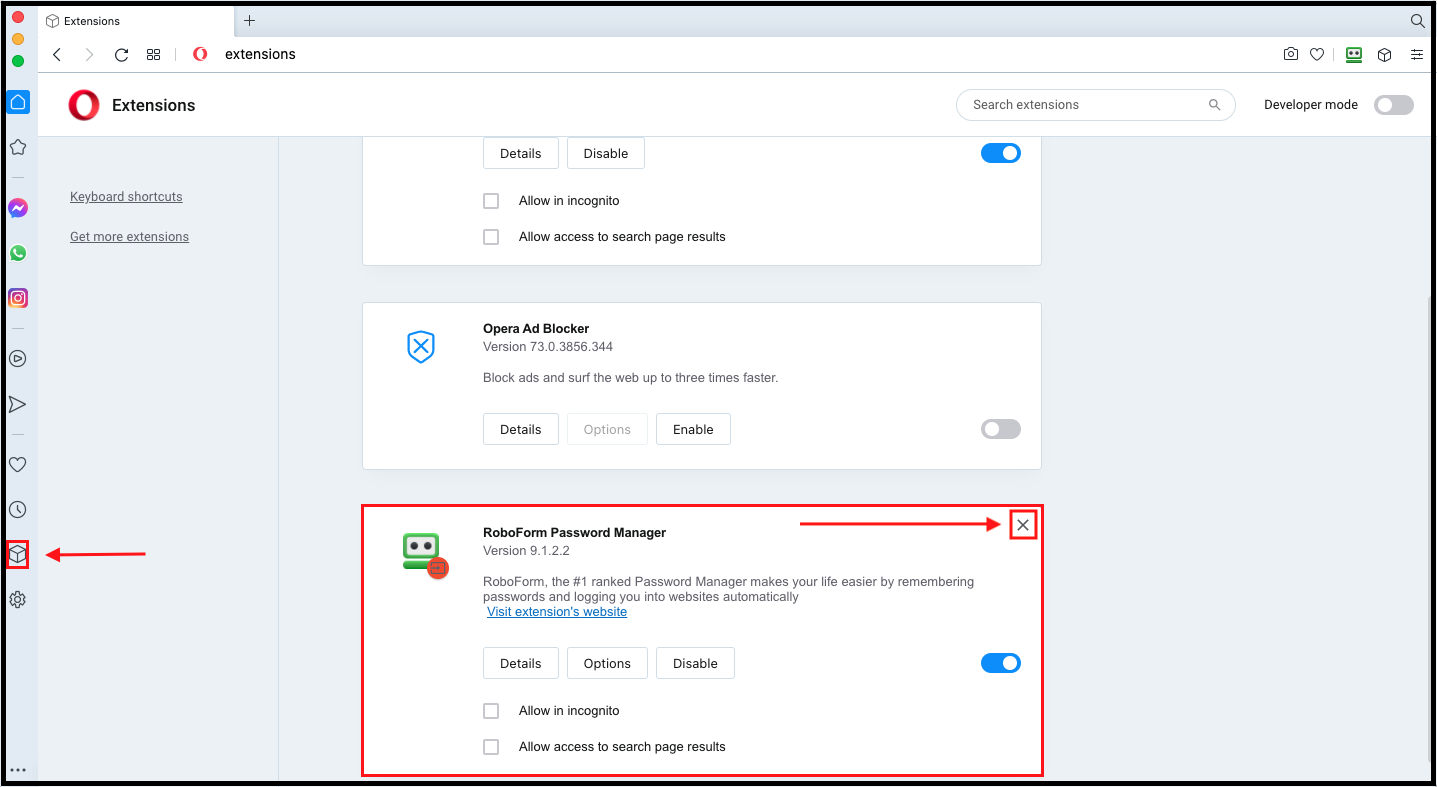Click Enable for Opera Ad Blocker
1437x787 pixels.
pos(693,429)
